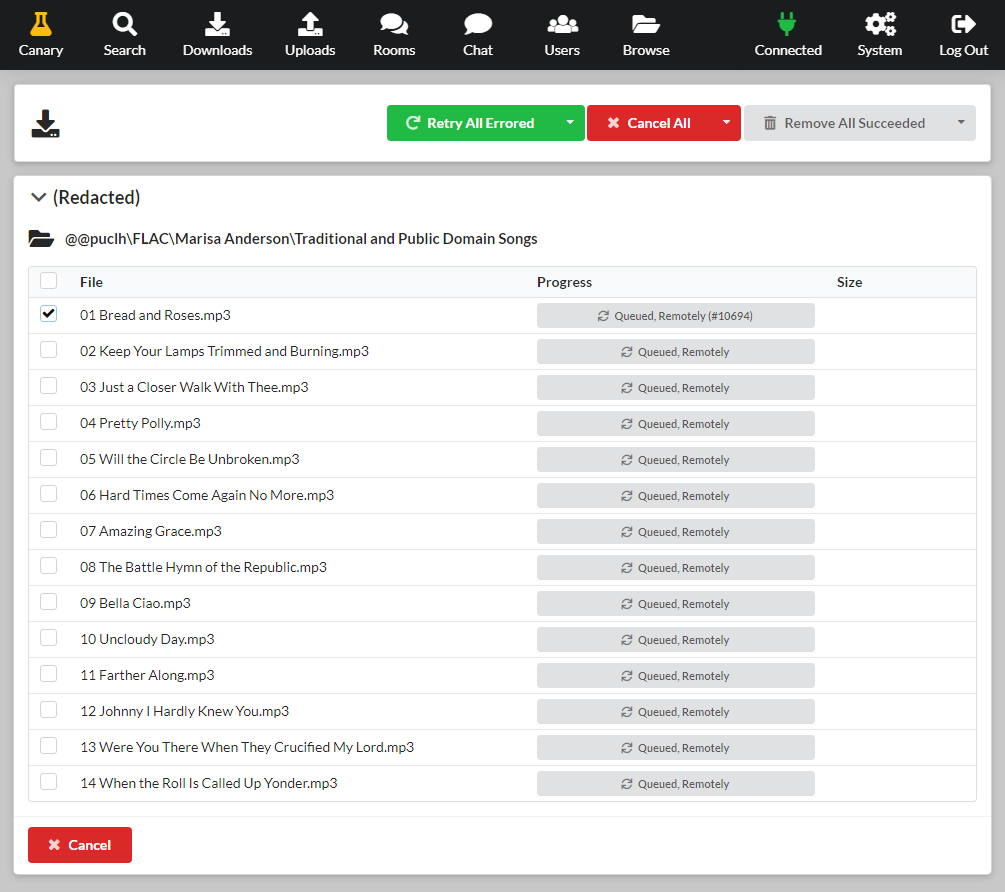The width and height of the screenshot is (1005, 892).
Task: Open the Search page
Action: pos(124,34)
